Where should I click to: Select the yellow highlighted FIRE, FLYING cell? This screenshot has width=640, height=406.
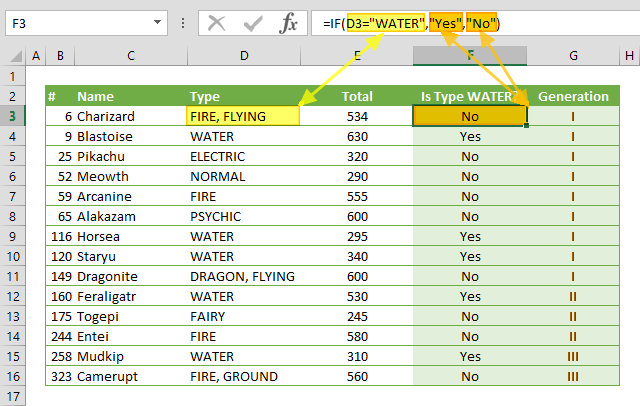(244, 116)
